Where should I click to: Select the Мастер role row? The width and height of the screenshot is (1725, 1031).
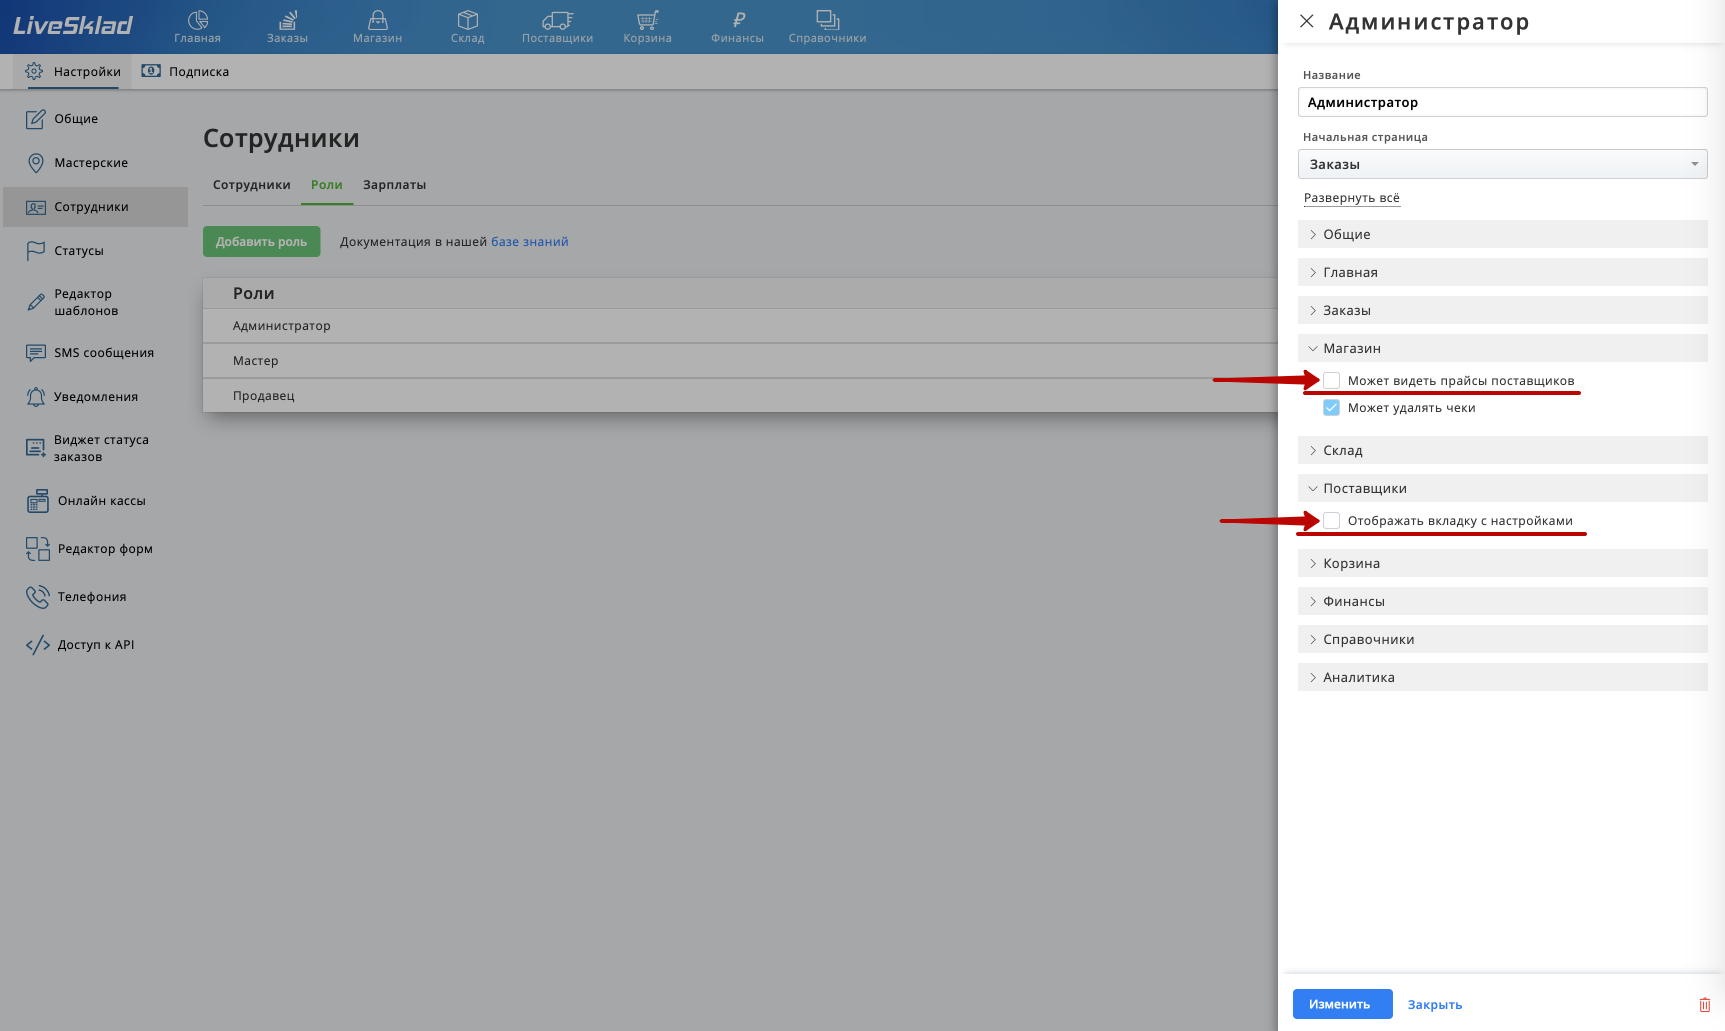740,361
